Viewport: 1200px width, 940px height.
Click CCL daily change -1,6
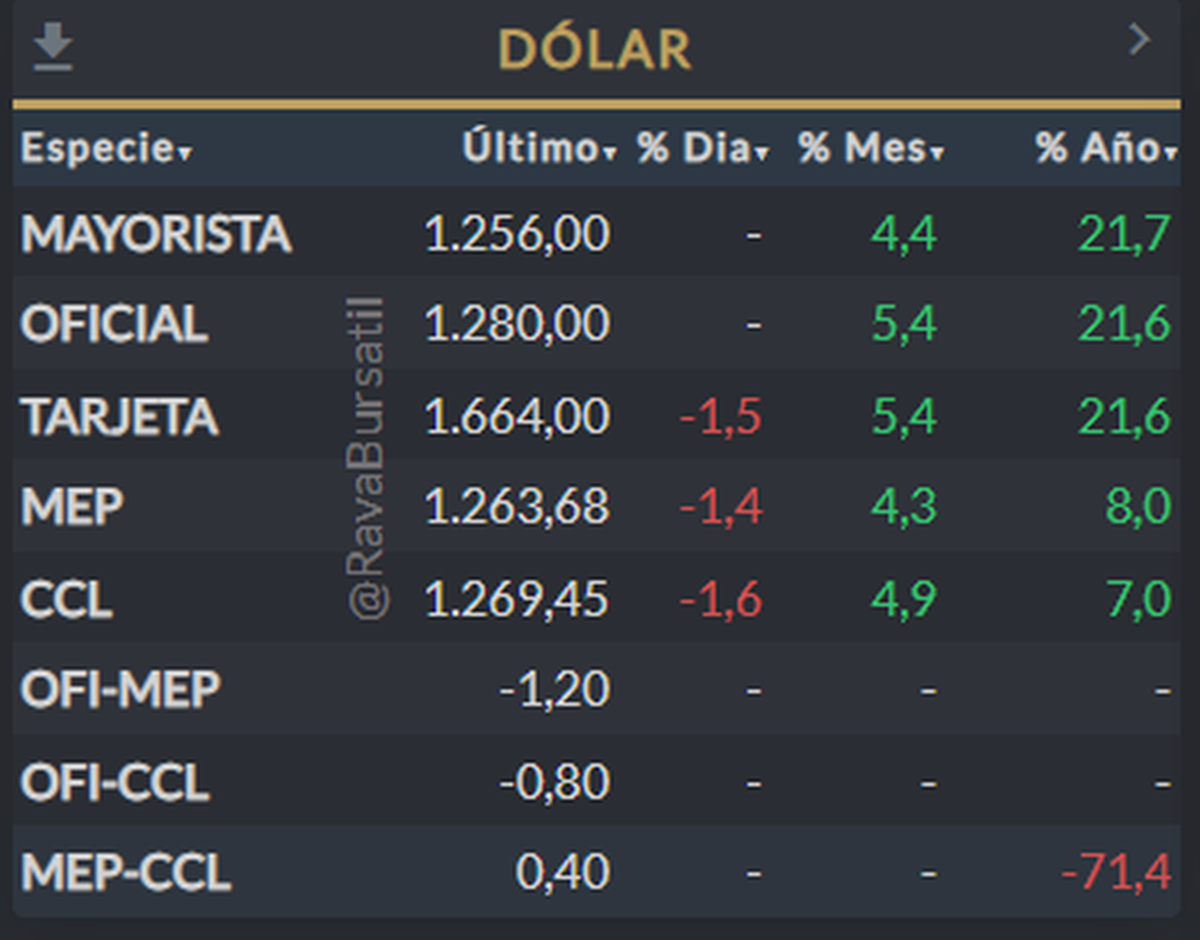[x=720, y=599]
